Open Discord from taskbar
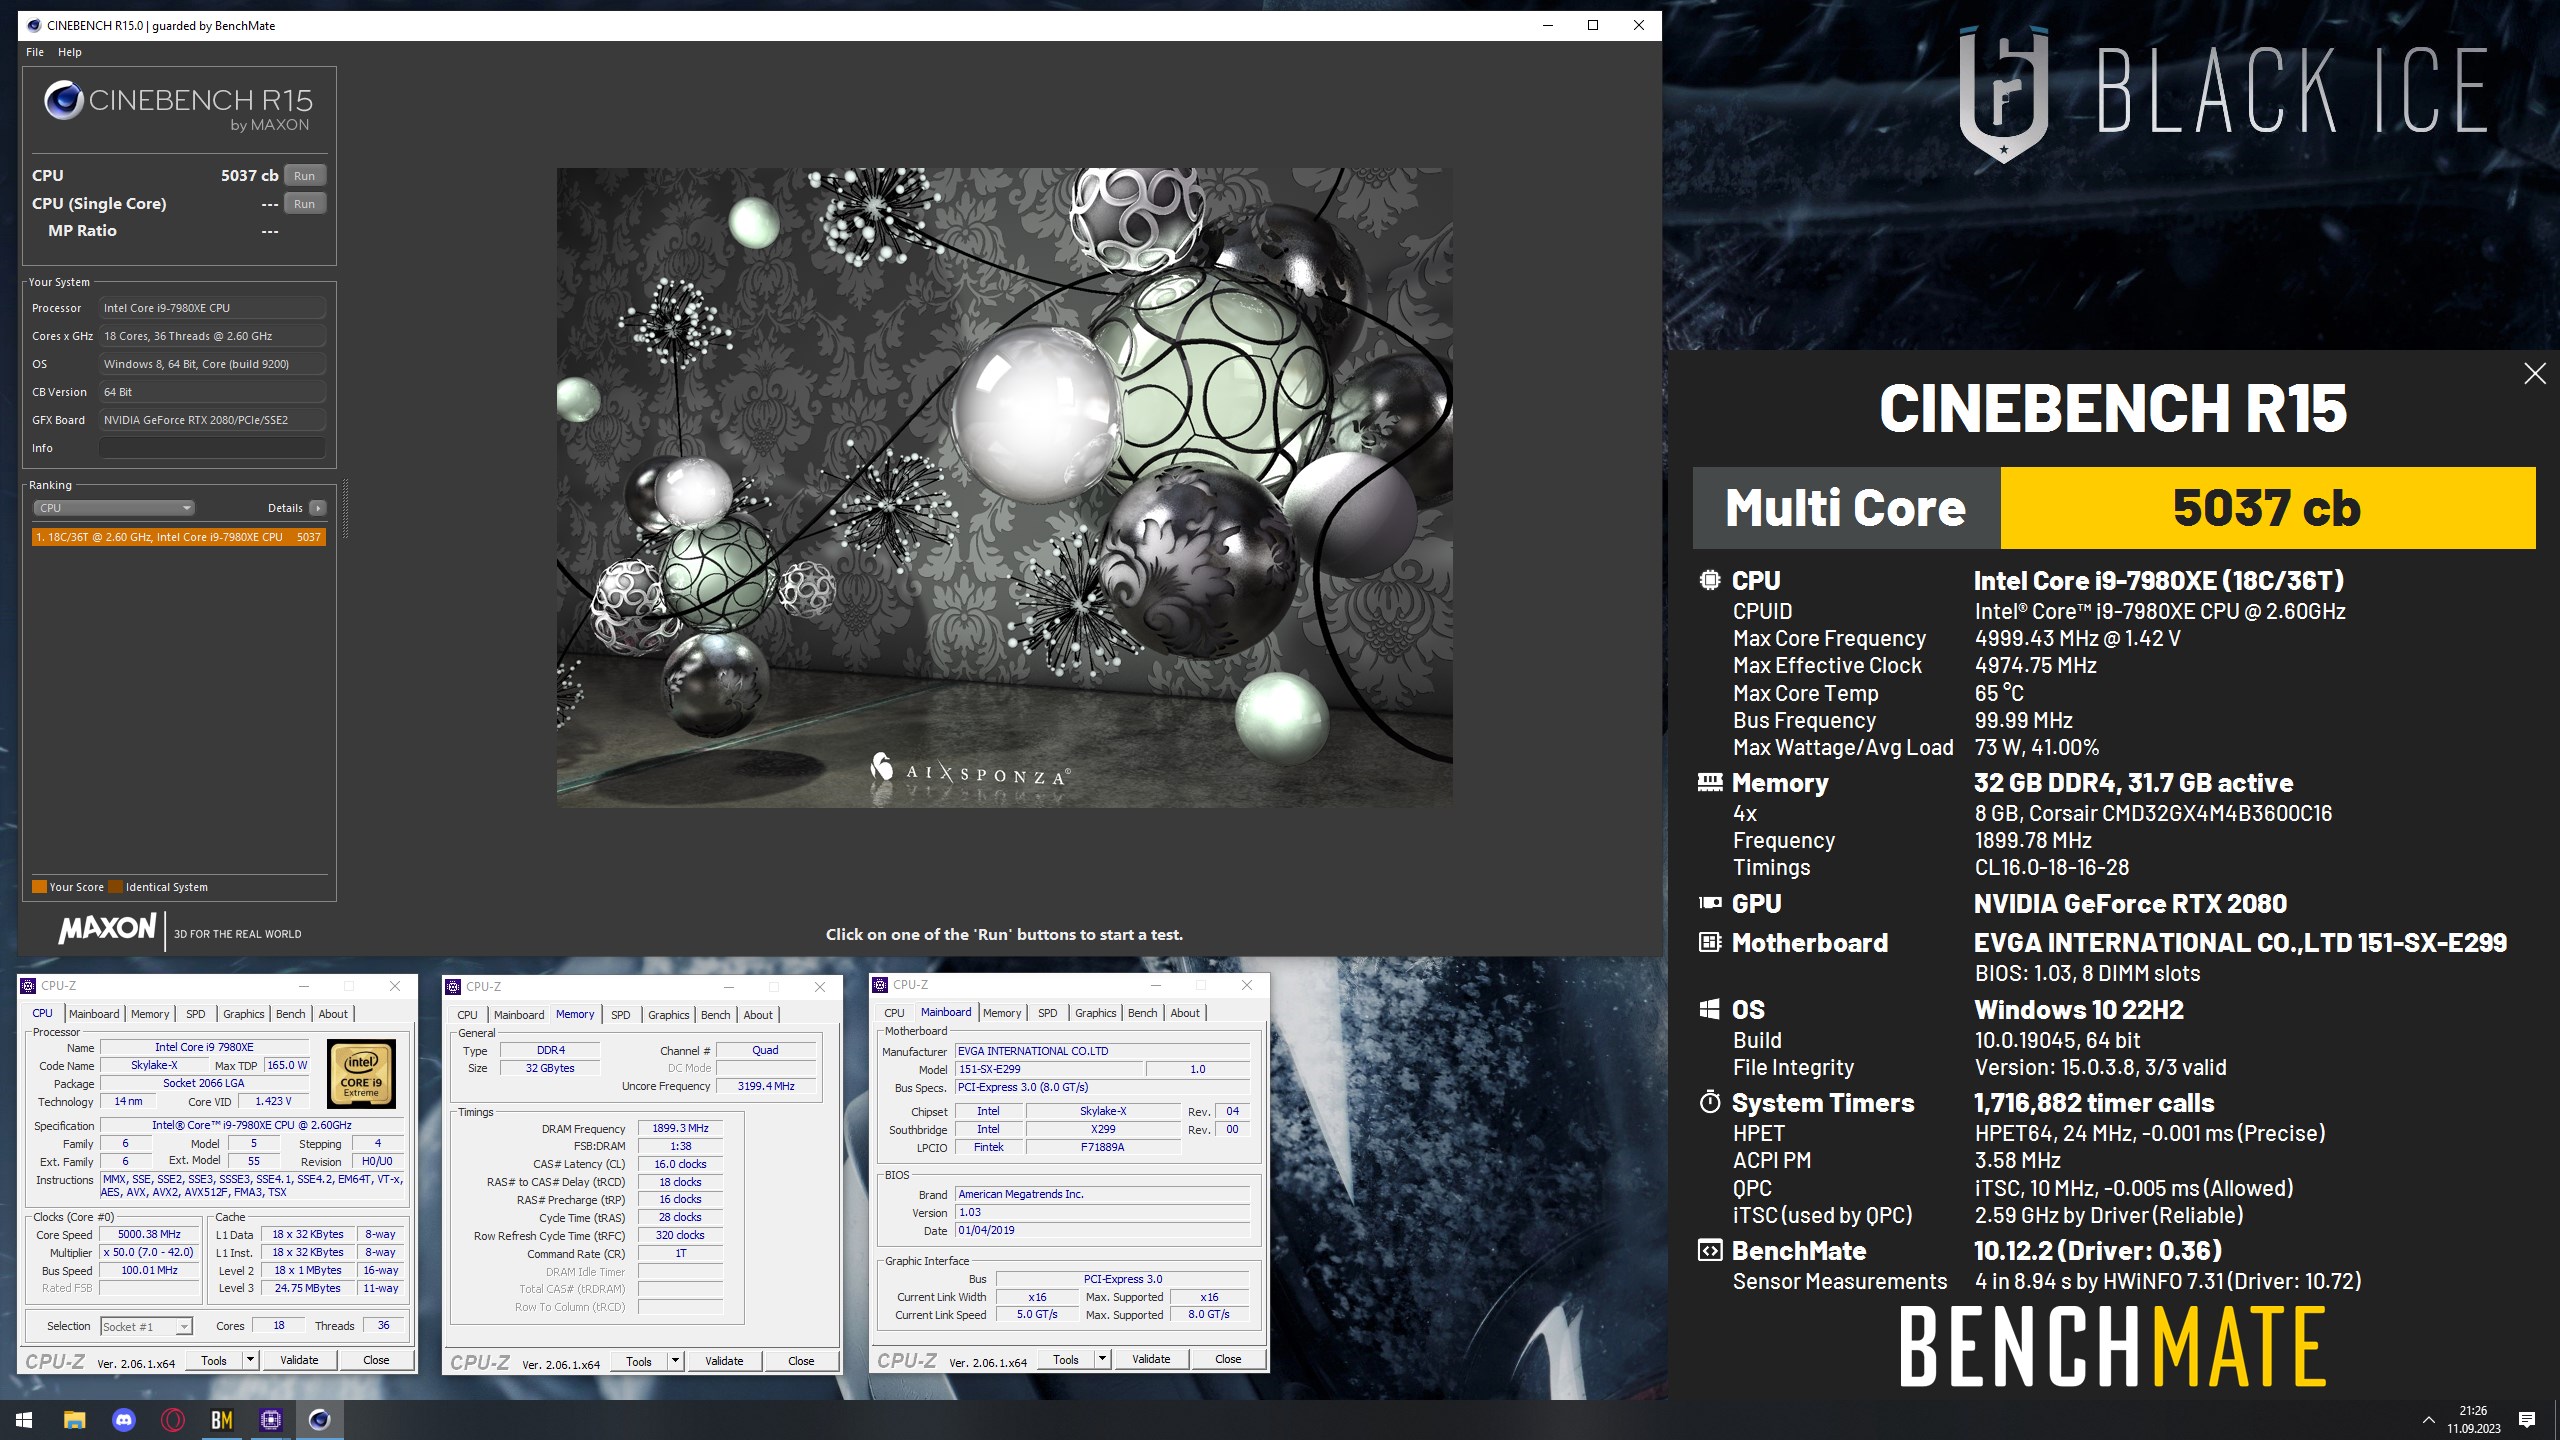Viewport: 2560px width, 1440px height. (x=123, y=1419)
